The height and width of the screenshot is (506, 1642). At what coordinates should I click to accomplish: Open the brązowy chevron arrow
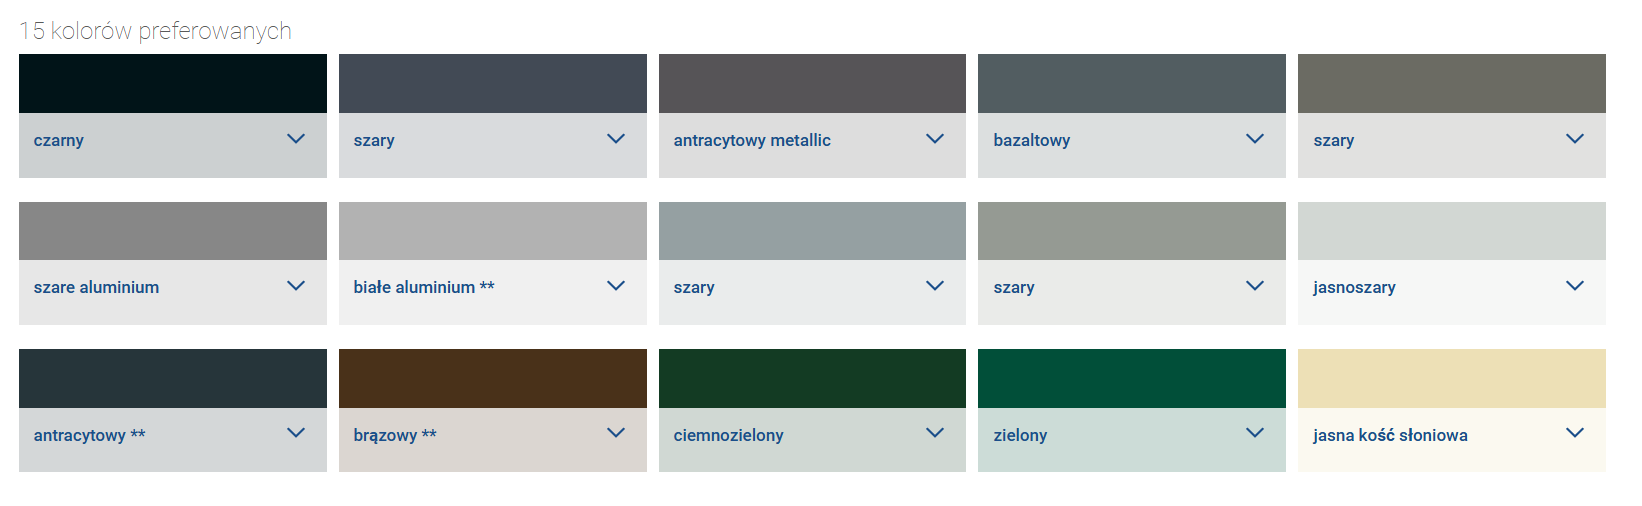pos(616,433)
